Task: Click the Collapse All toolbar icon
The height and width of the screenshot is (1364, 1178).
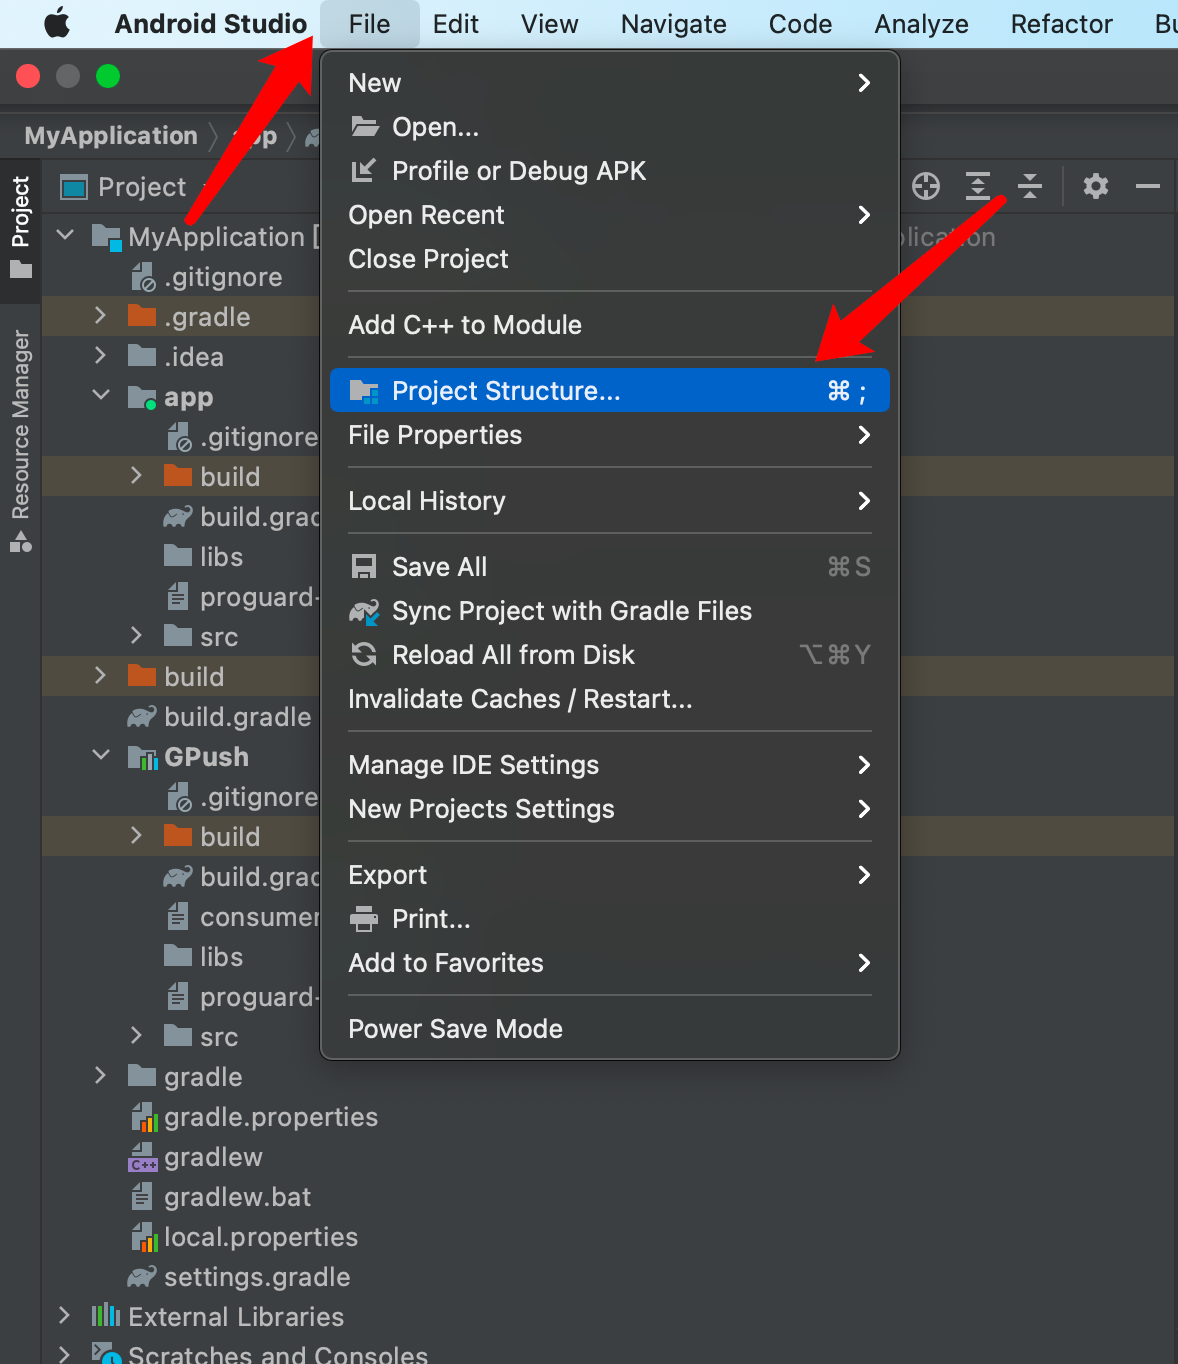Action: click(1030, 186)
